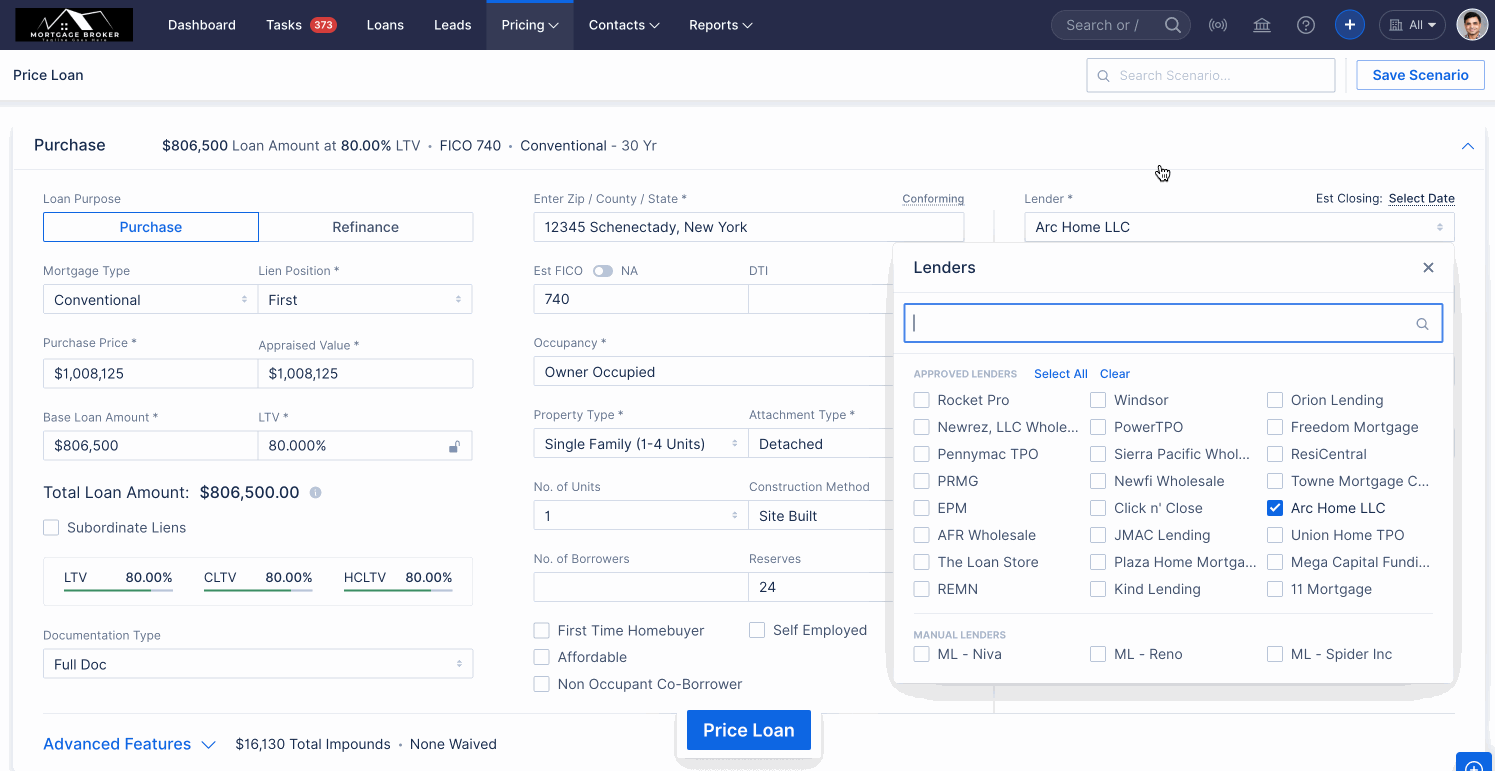The image size is (1495, 771).
Task: Open the bank building icon
Action: pyautogui.click(x=1262, y=25)
